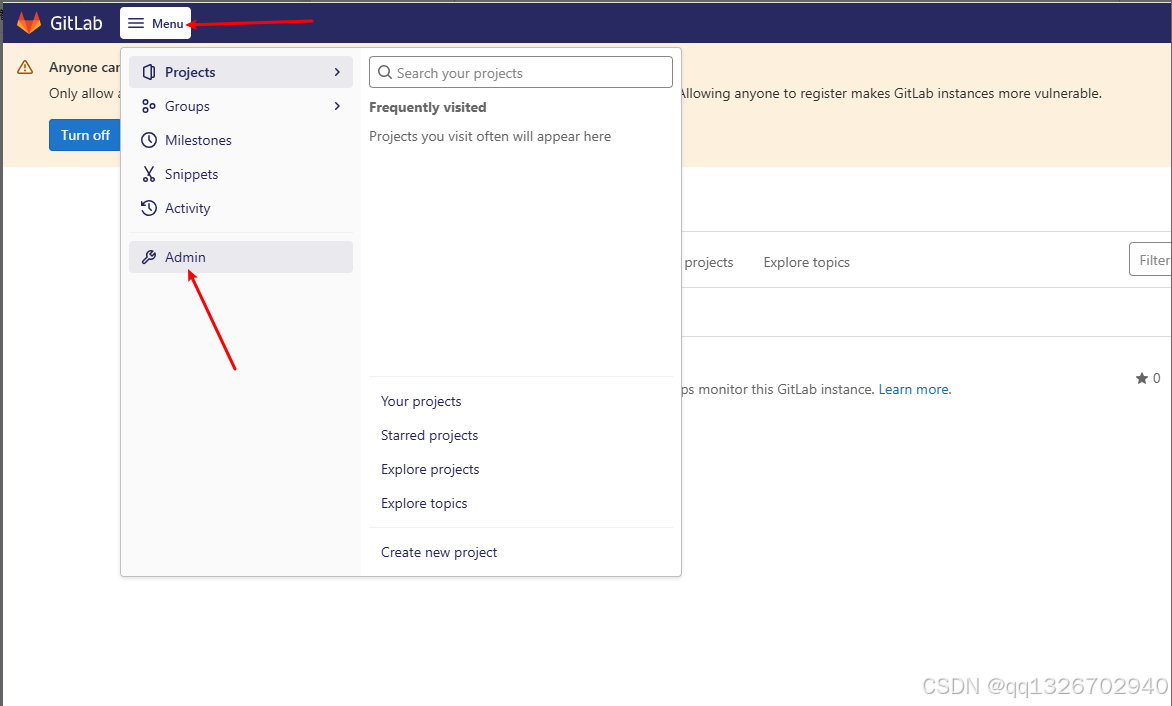Open Admin from the menu
Screen dimensions: 1172x706
tap(241, 257)
